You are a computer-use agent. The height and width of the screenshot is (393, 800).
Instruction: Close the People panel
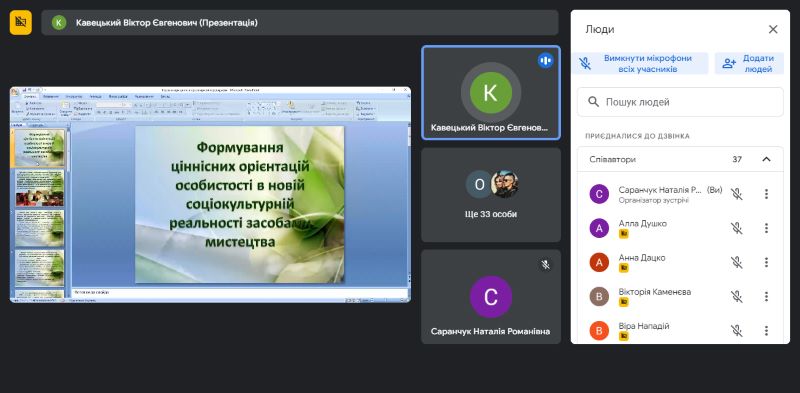[773, 30]
